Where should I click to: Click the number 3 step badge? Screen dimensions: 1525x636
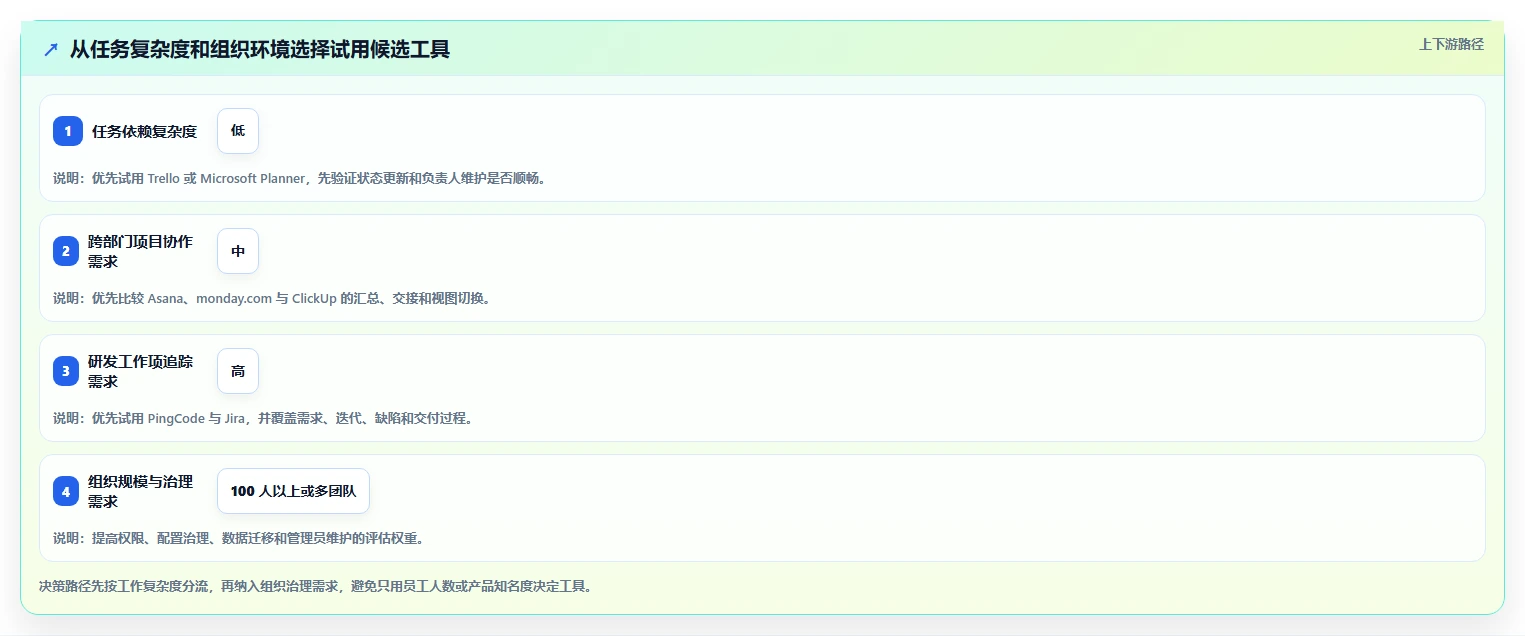(67, 371)
